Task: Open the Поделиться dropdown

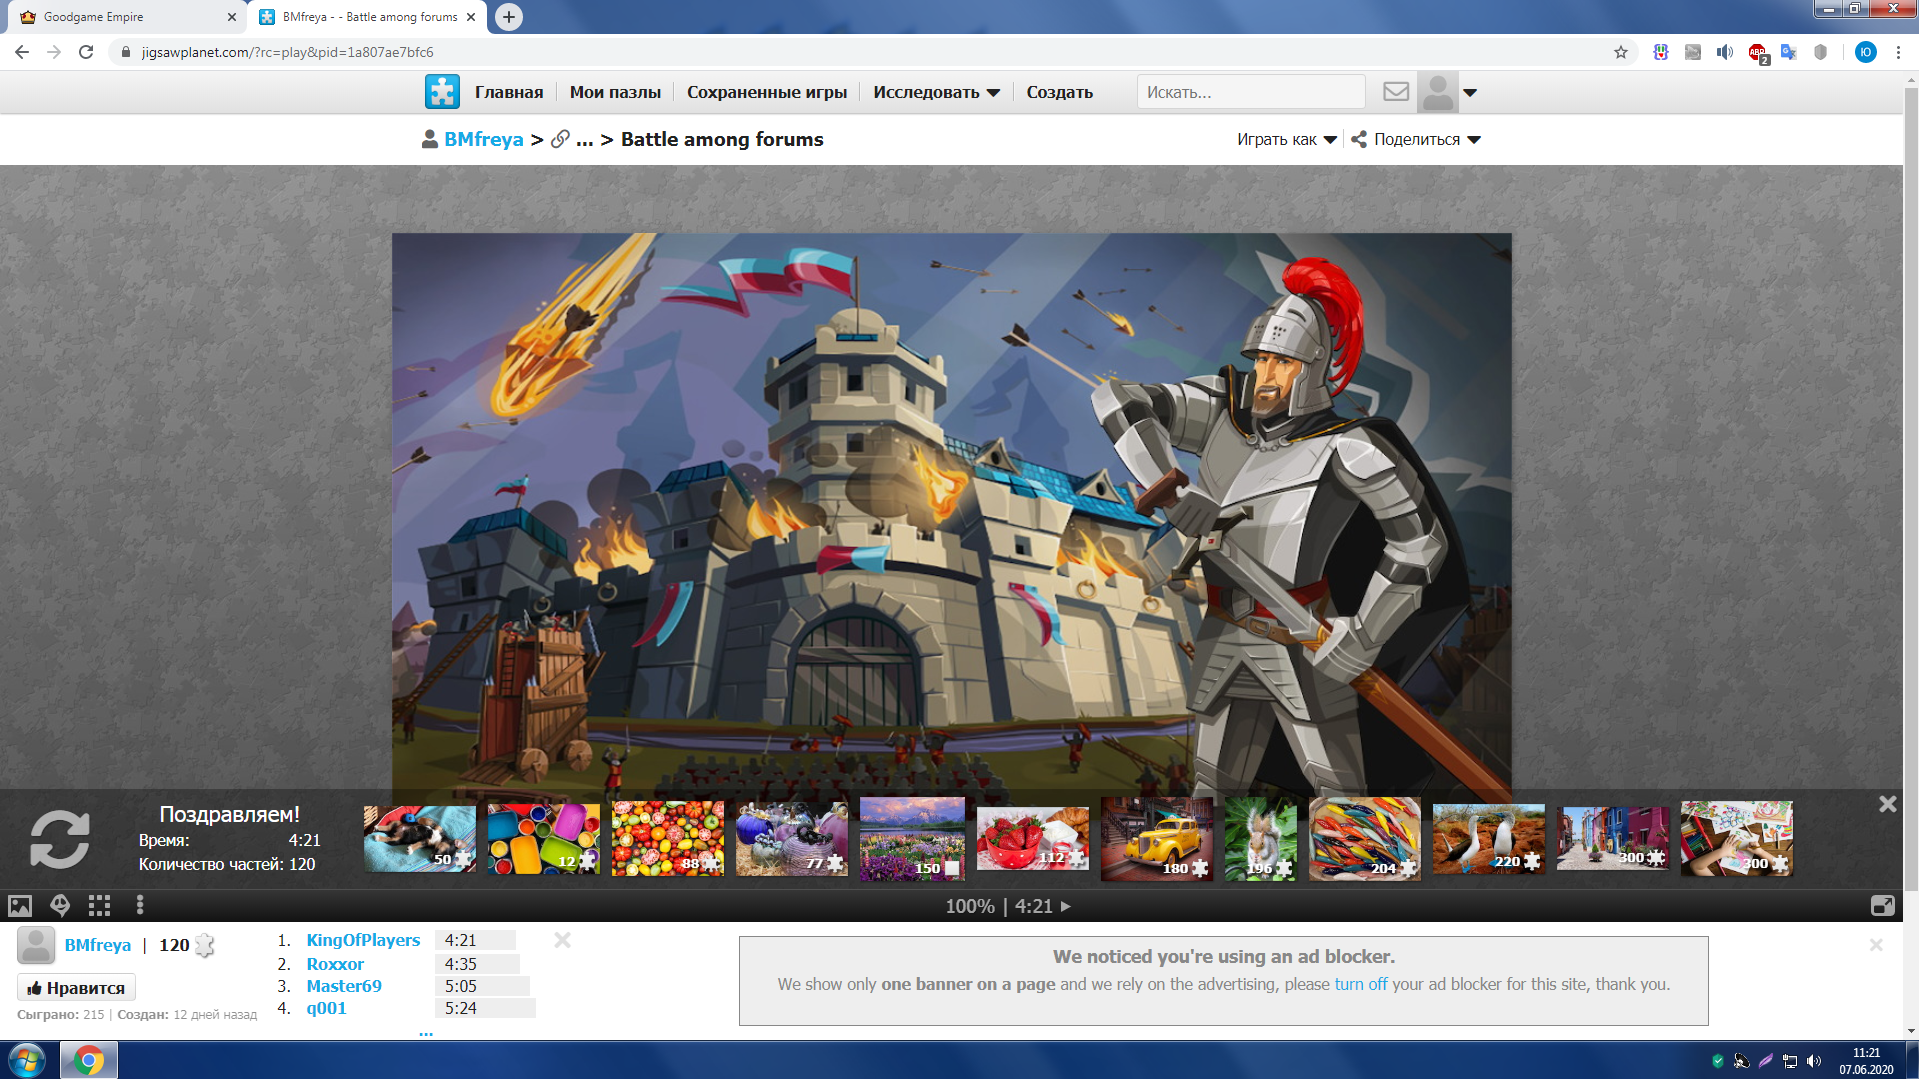Action: tap(1427, 140)
